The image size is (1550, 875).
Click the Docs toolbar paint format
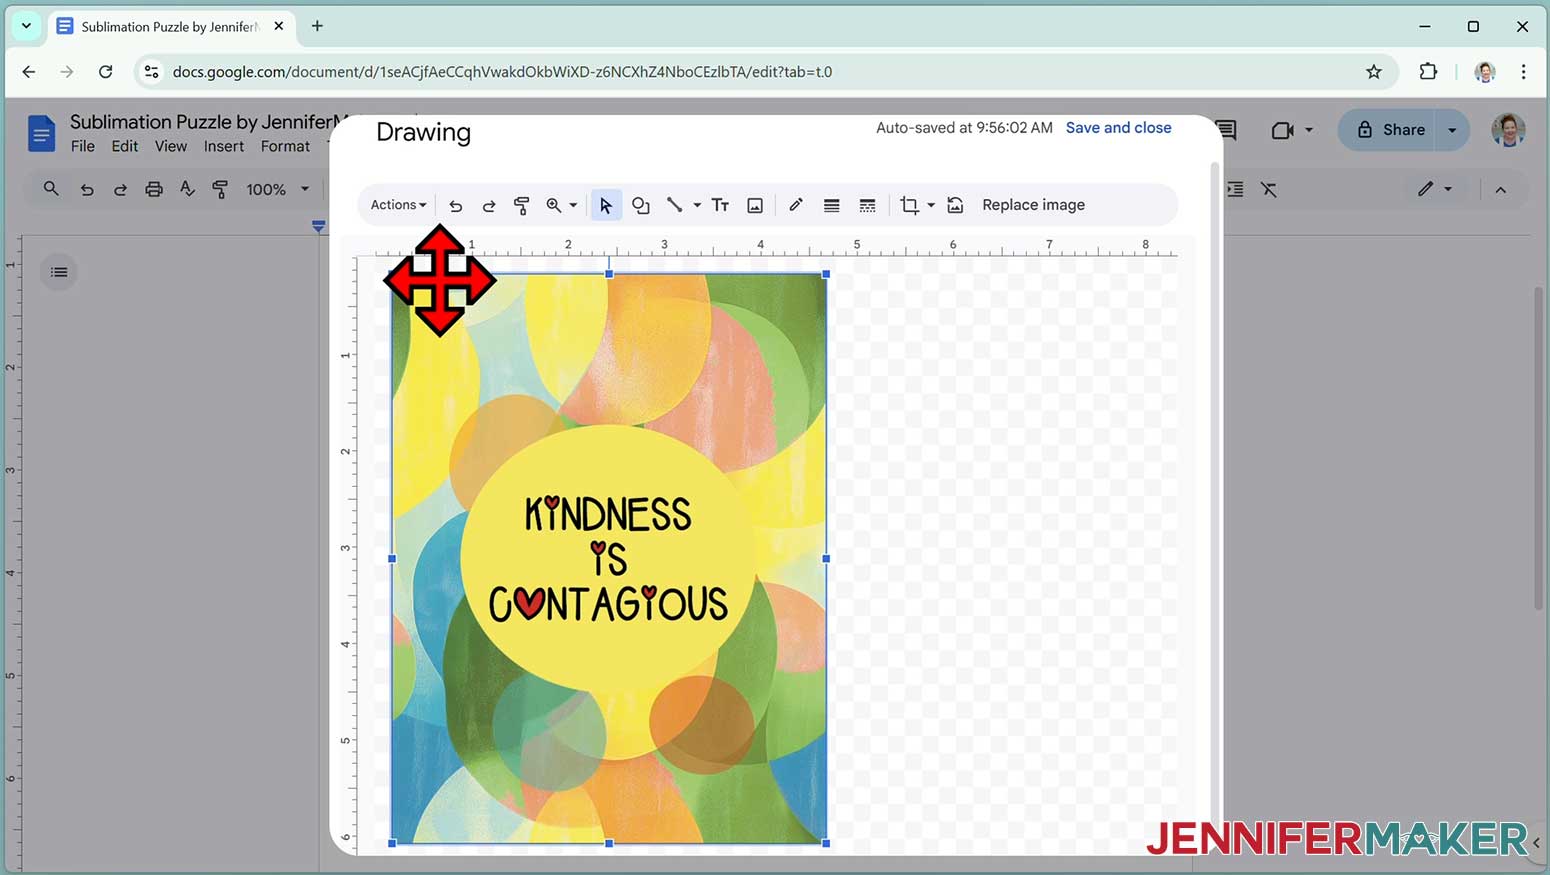click(x=220, y=189)
